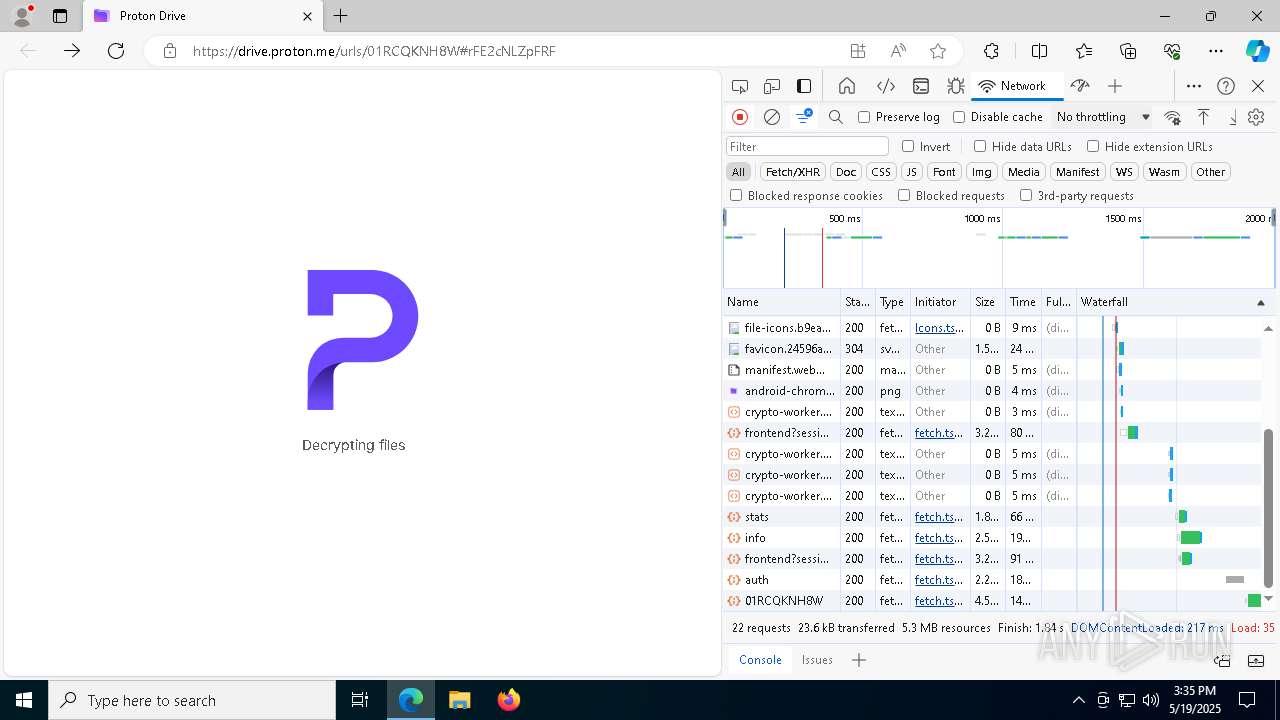This screenshot has height=720, width=1280.
Task: Toggle the DevTools activity bar dock icon
Action: click(x=804, y=86)
